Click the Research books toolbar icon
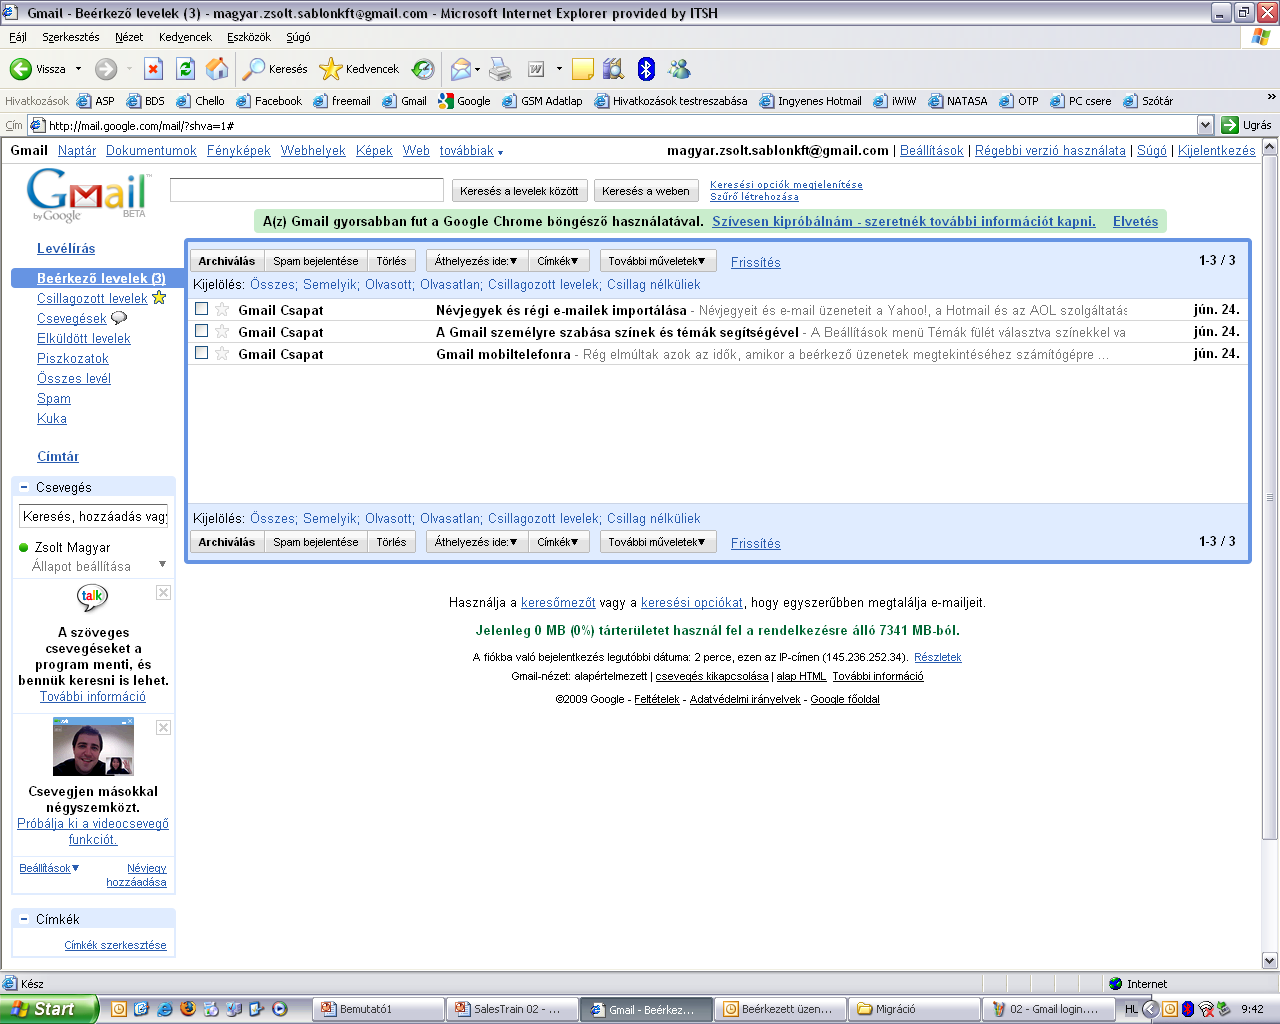The image size is (1280, 1024). [614, 69]
